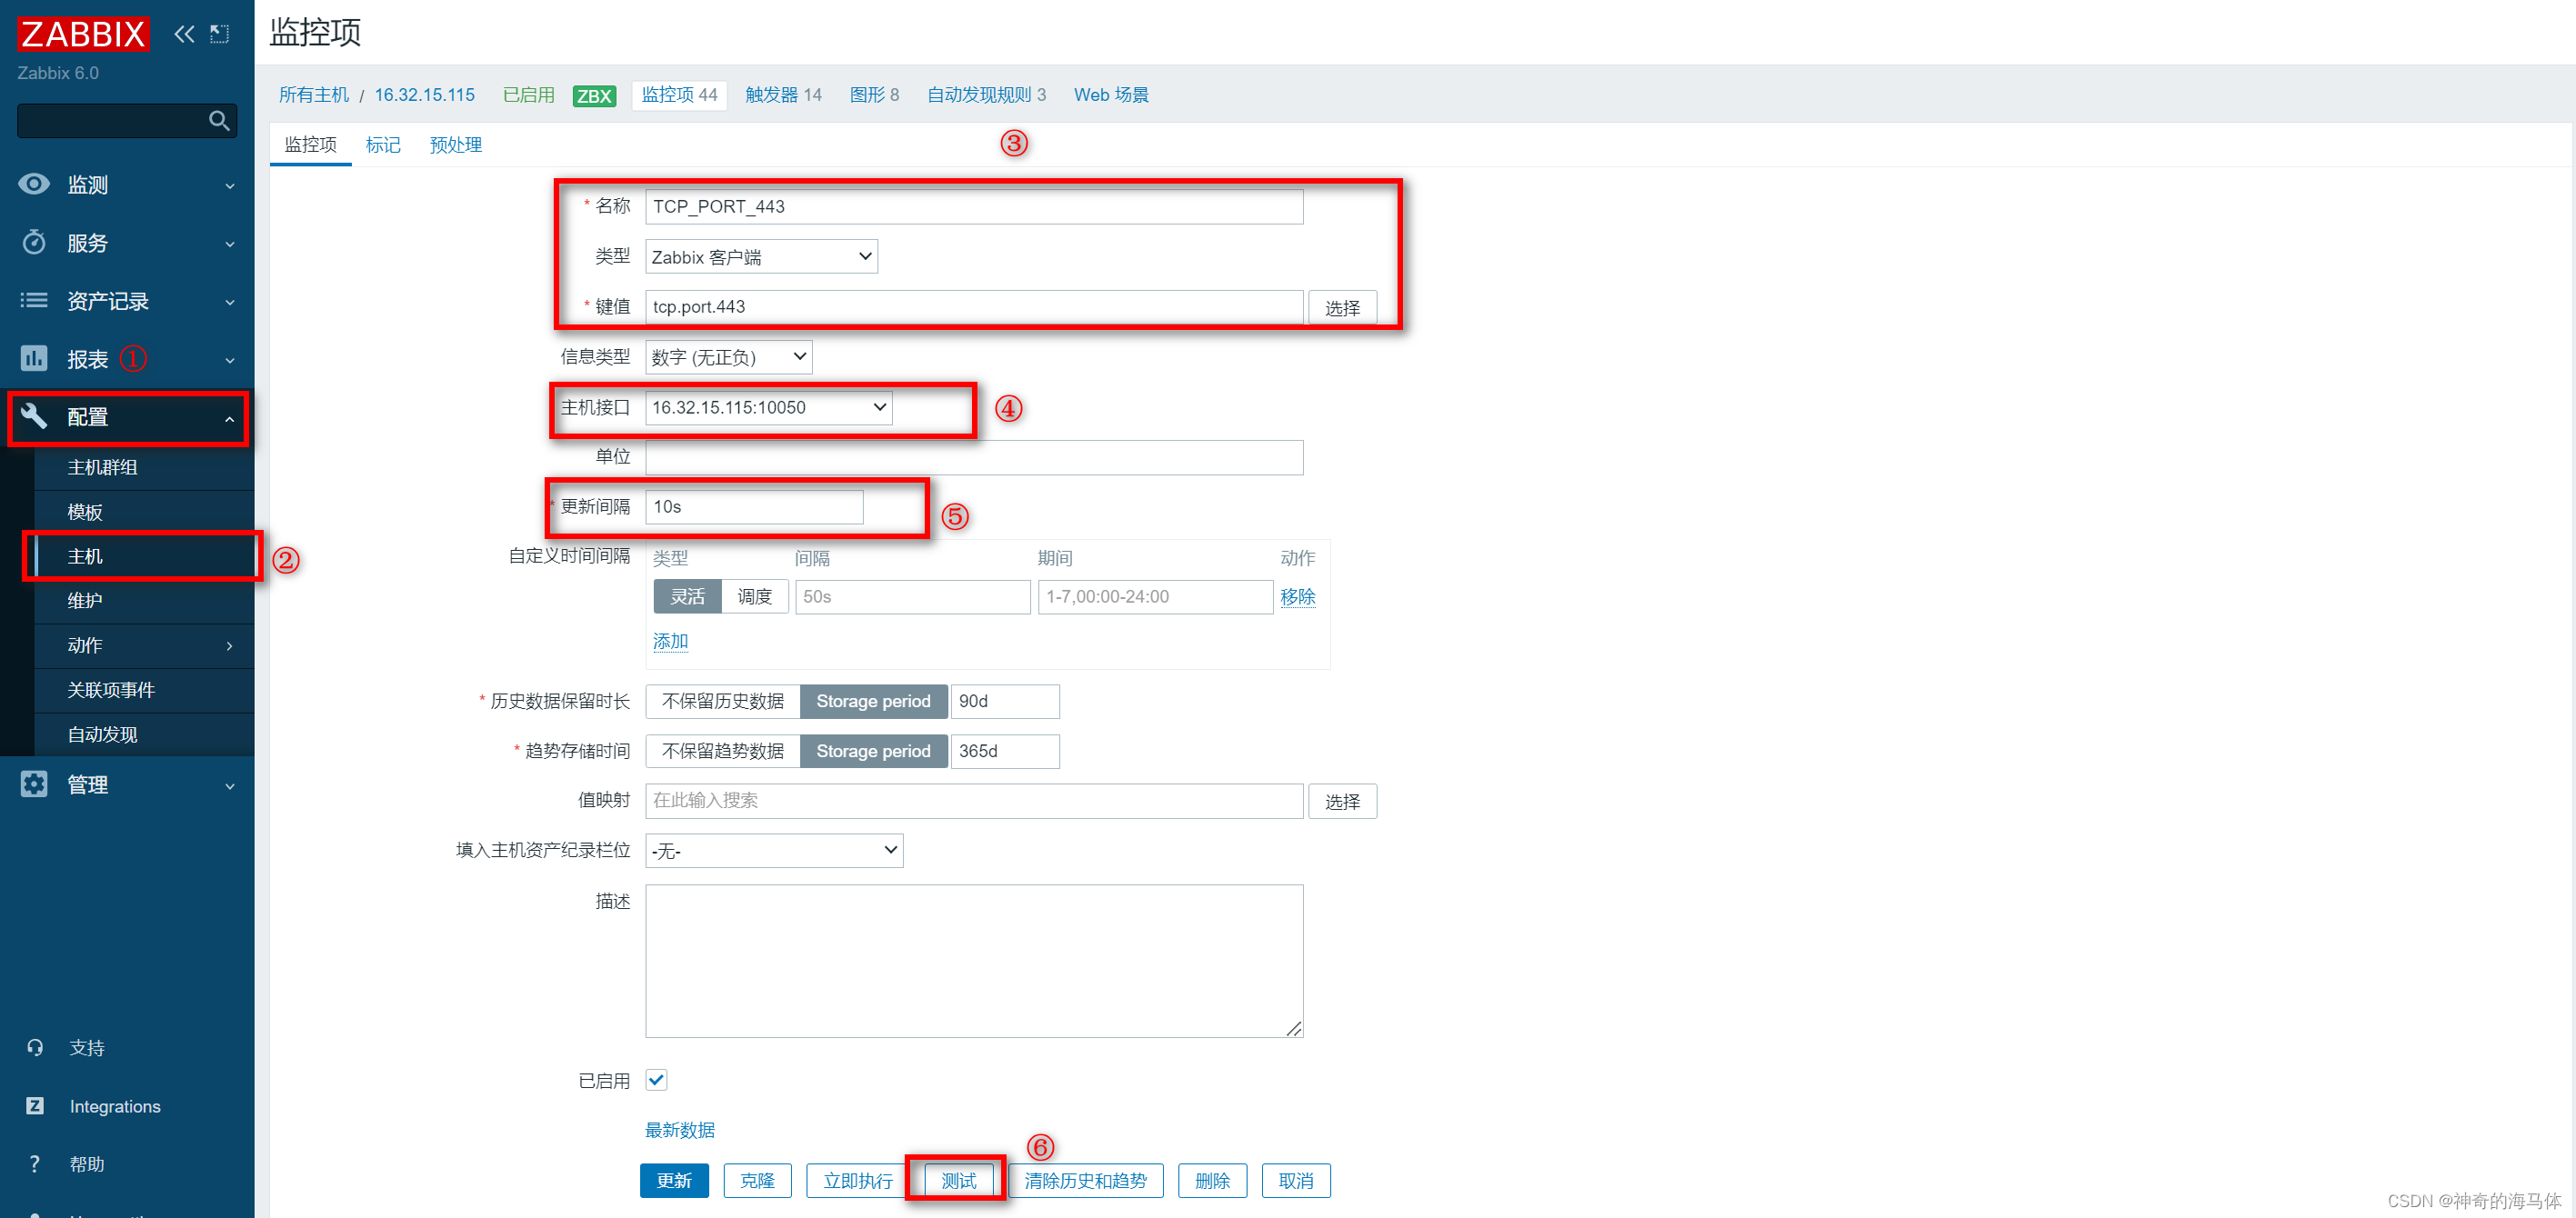Open the 信息类型 dropdown

728,357
